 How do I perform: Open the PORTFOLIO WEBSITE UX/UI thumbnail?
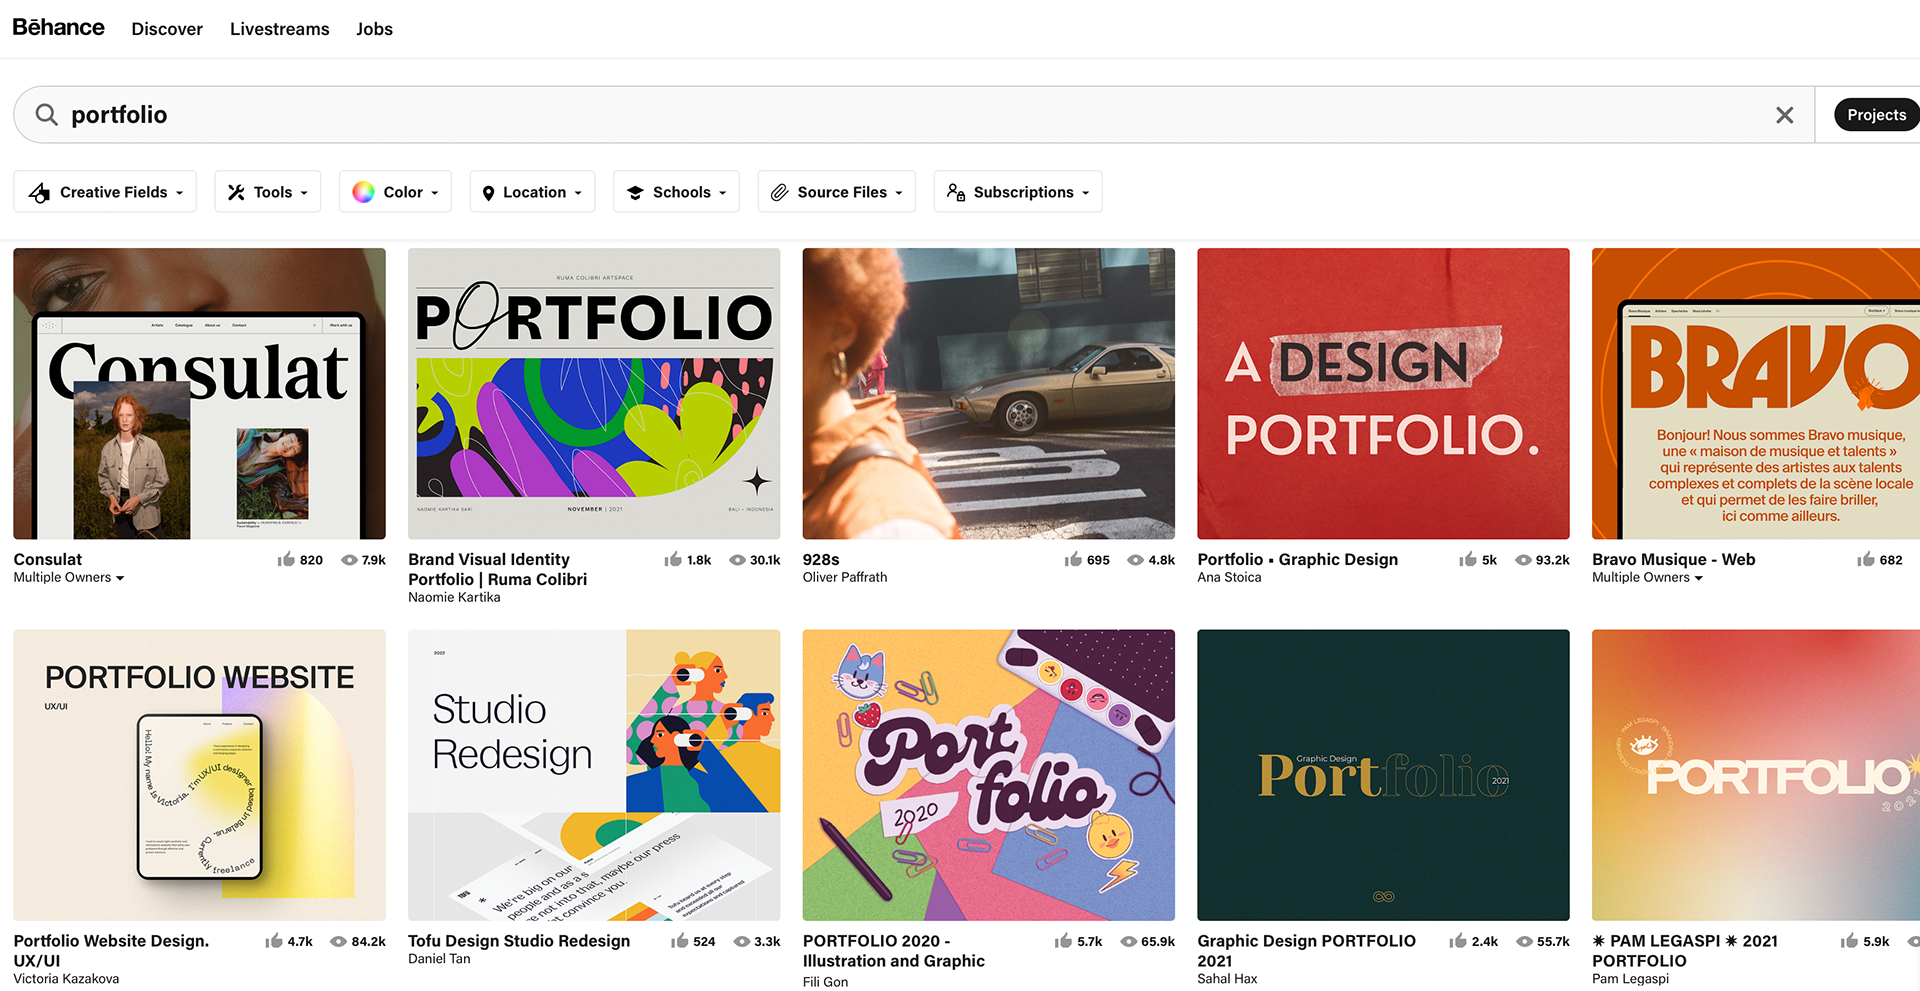tap(199, 775)
